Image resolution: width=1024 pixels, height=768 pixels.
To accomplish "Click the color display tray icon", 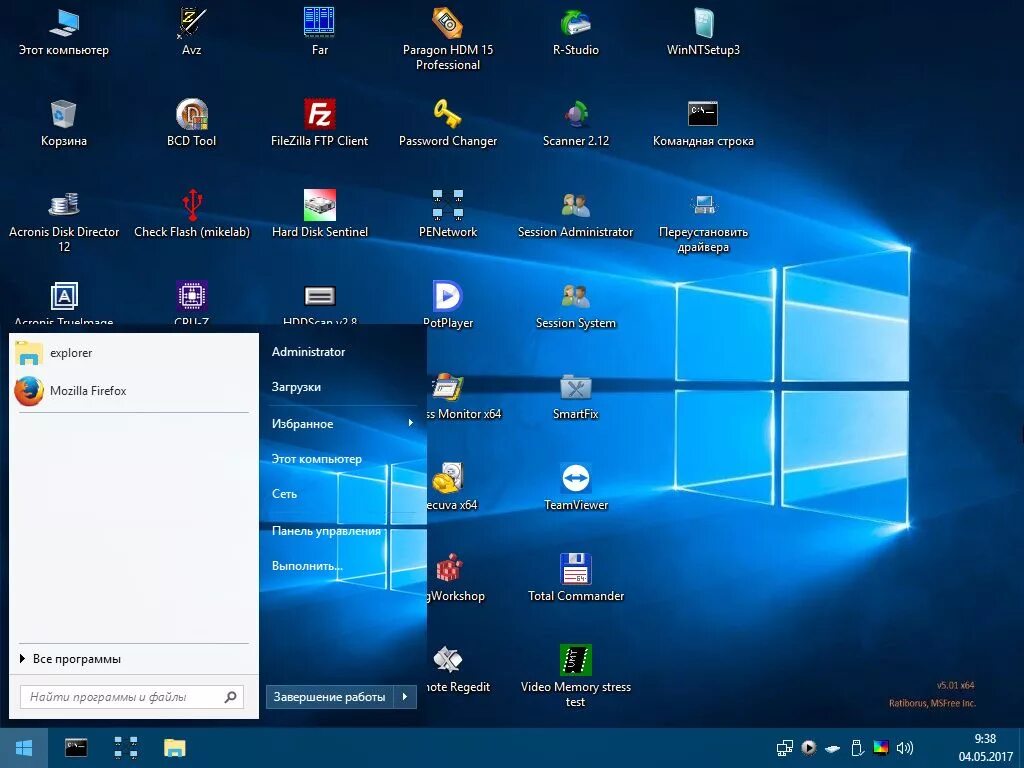I will click(881, 748).
